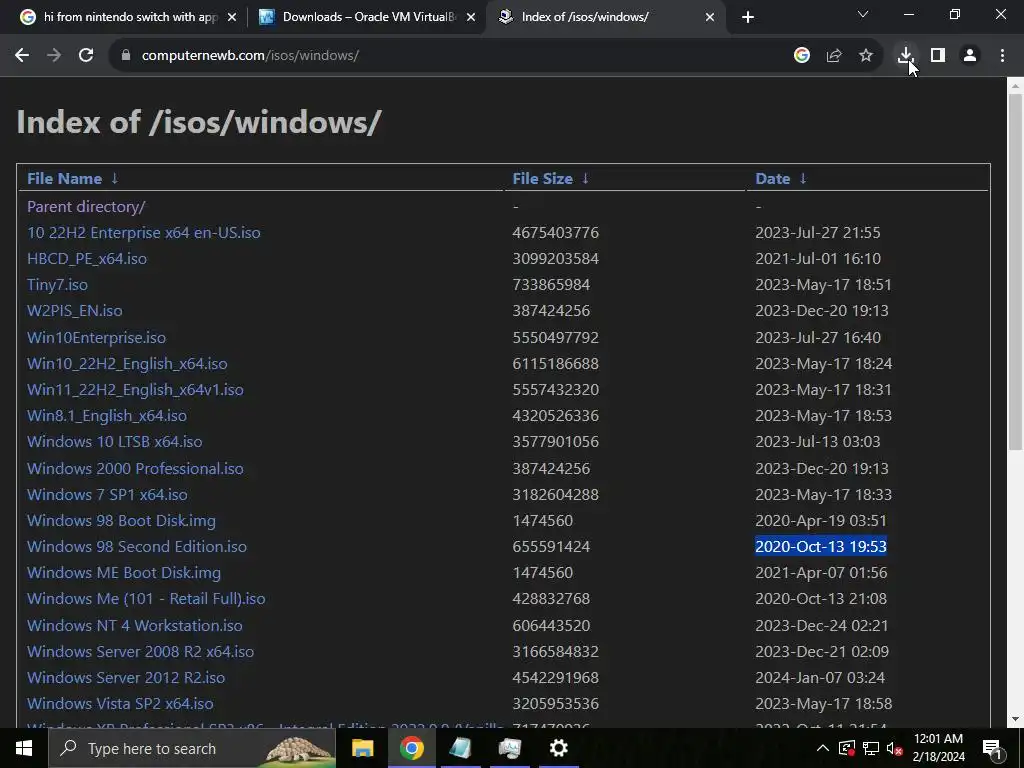Viewport: 1024px width, 768px height.
Task: Download Windows 7 SP1 x64.iso
Action: click(107, 494)
